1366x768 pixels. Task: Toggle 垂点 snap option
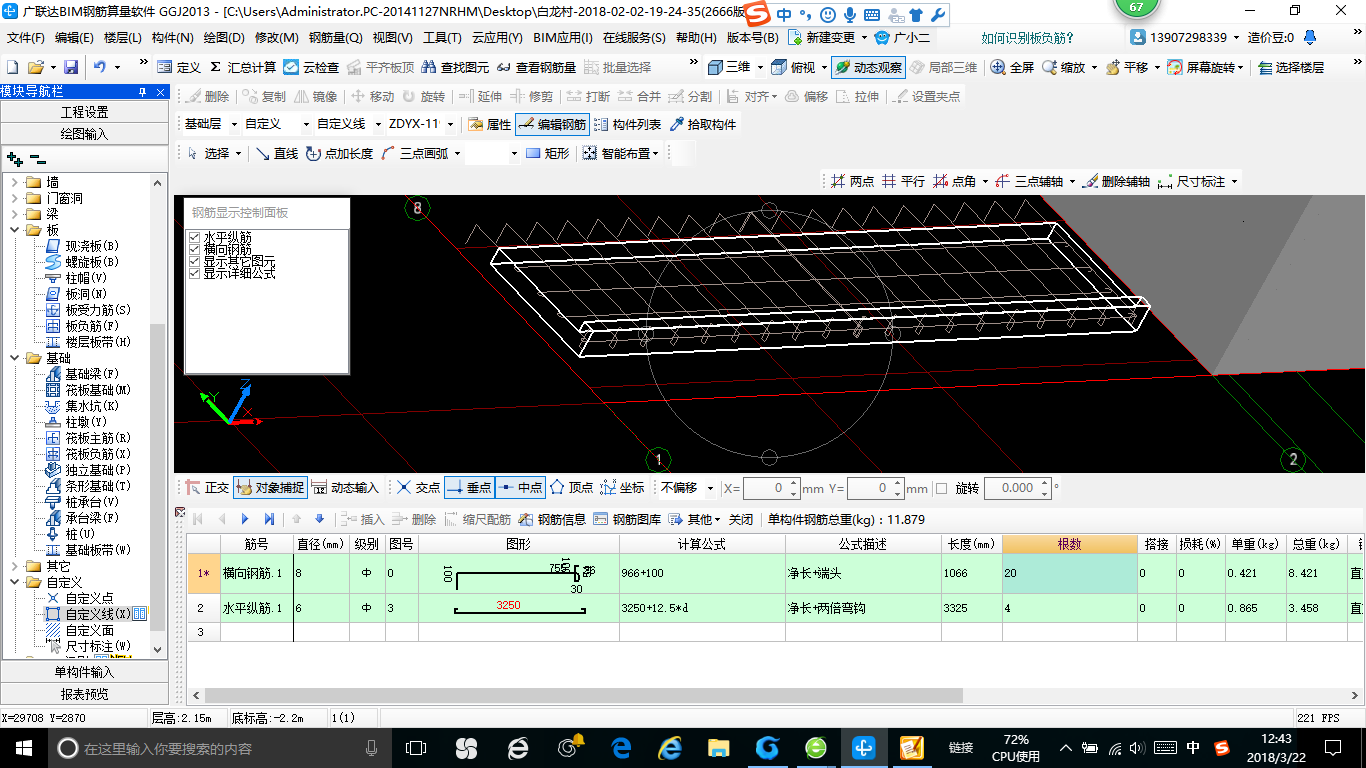[x=469, y=488]
